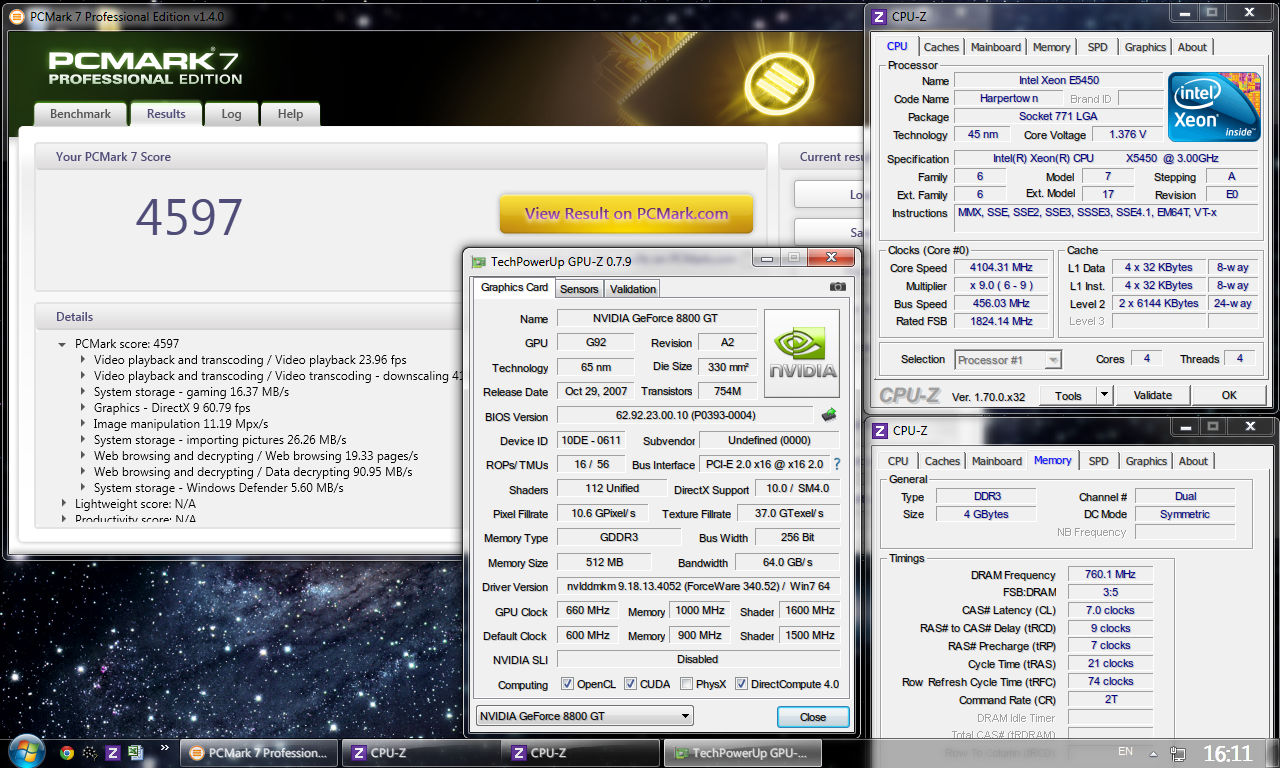
Task: Open Caches tab in the CPU-Z CPU window
Action: (x=941, y=47)
